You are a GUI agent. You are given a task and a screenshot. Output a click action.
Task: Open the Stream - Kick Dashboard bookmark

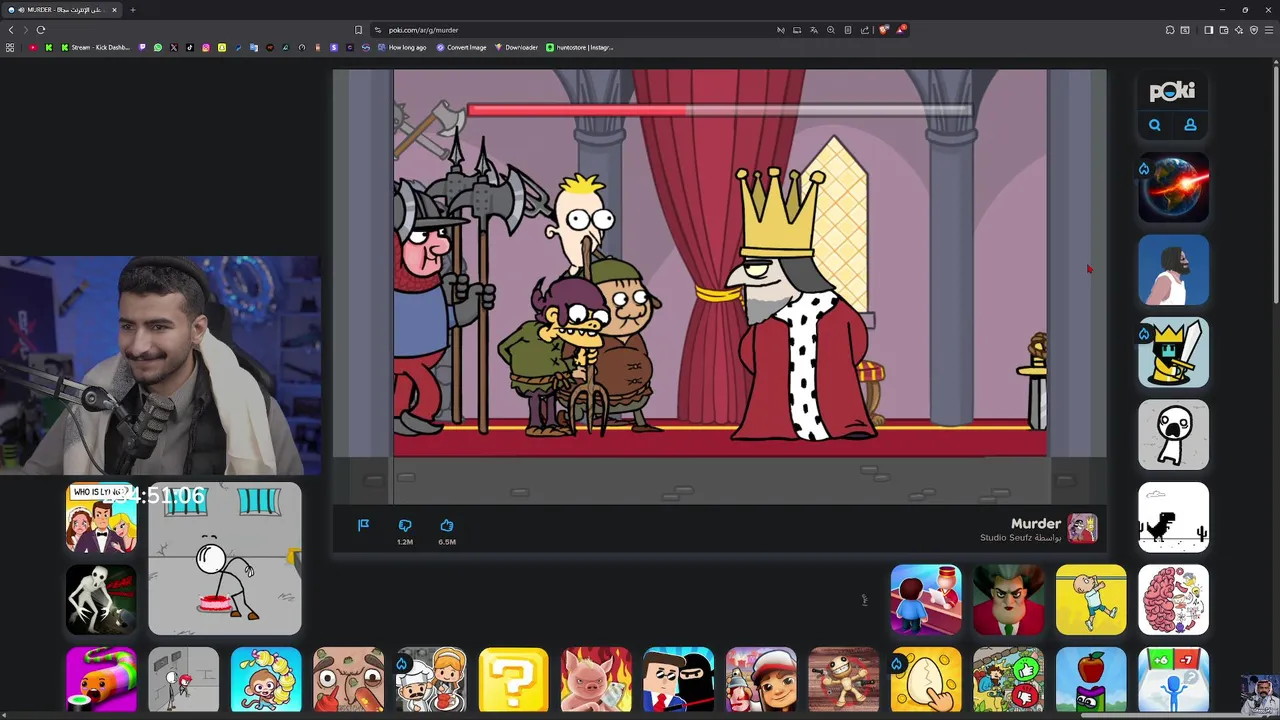coord(96,47)
